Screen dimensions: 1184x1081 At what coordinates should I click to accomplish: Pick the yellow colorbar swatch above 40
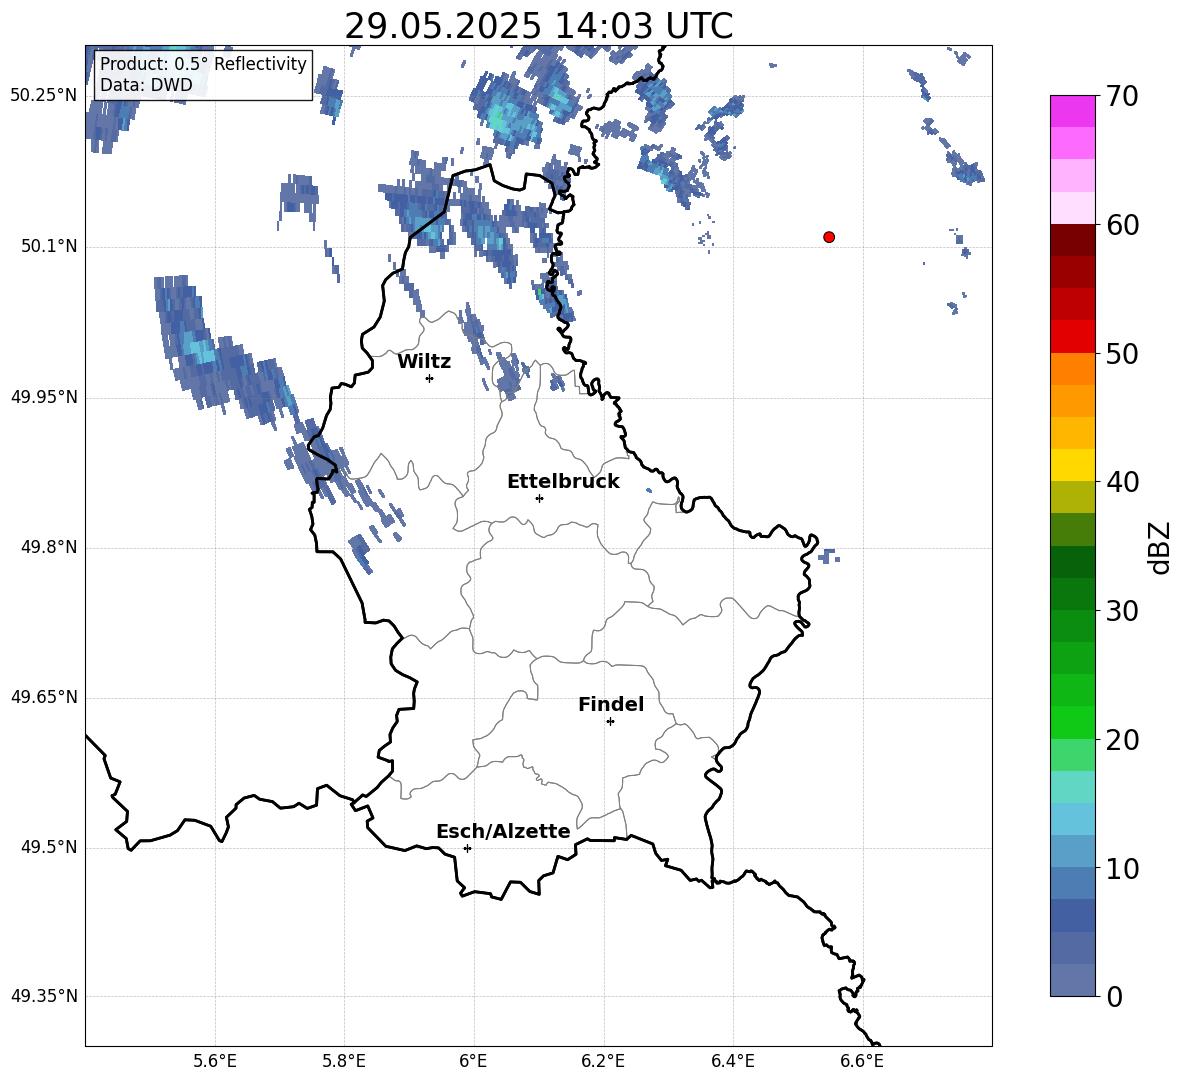pyautogui.click(x=1072, y=465)
